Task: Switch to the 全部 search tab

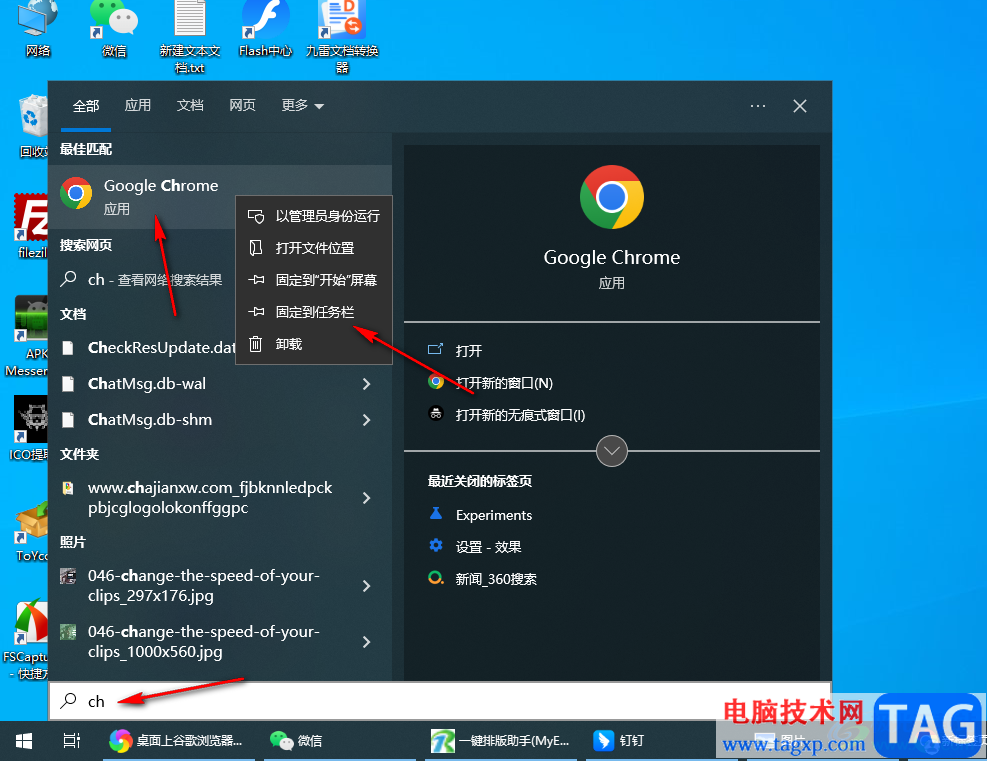Action: tap(86, 106)
